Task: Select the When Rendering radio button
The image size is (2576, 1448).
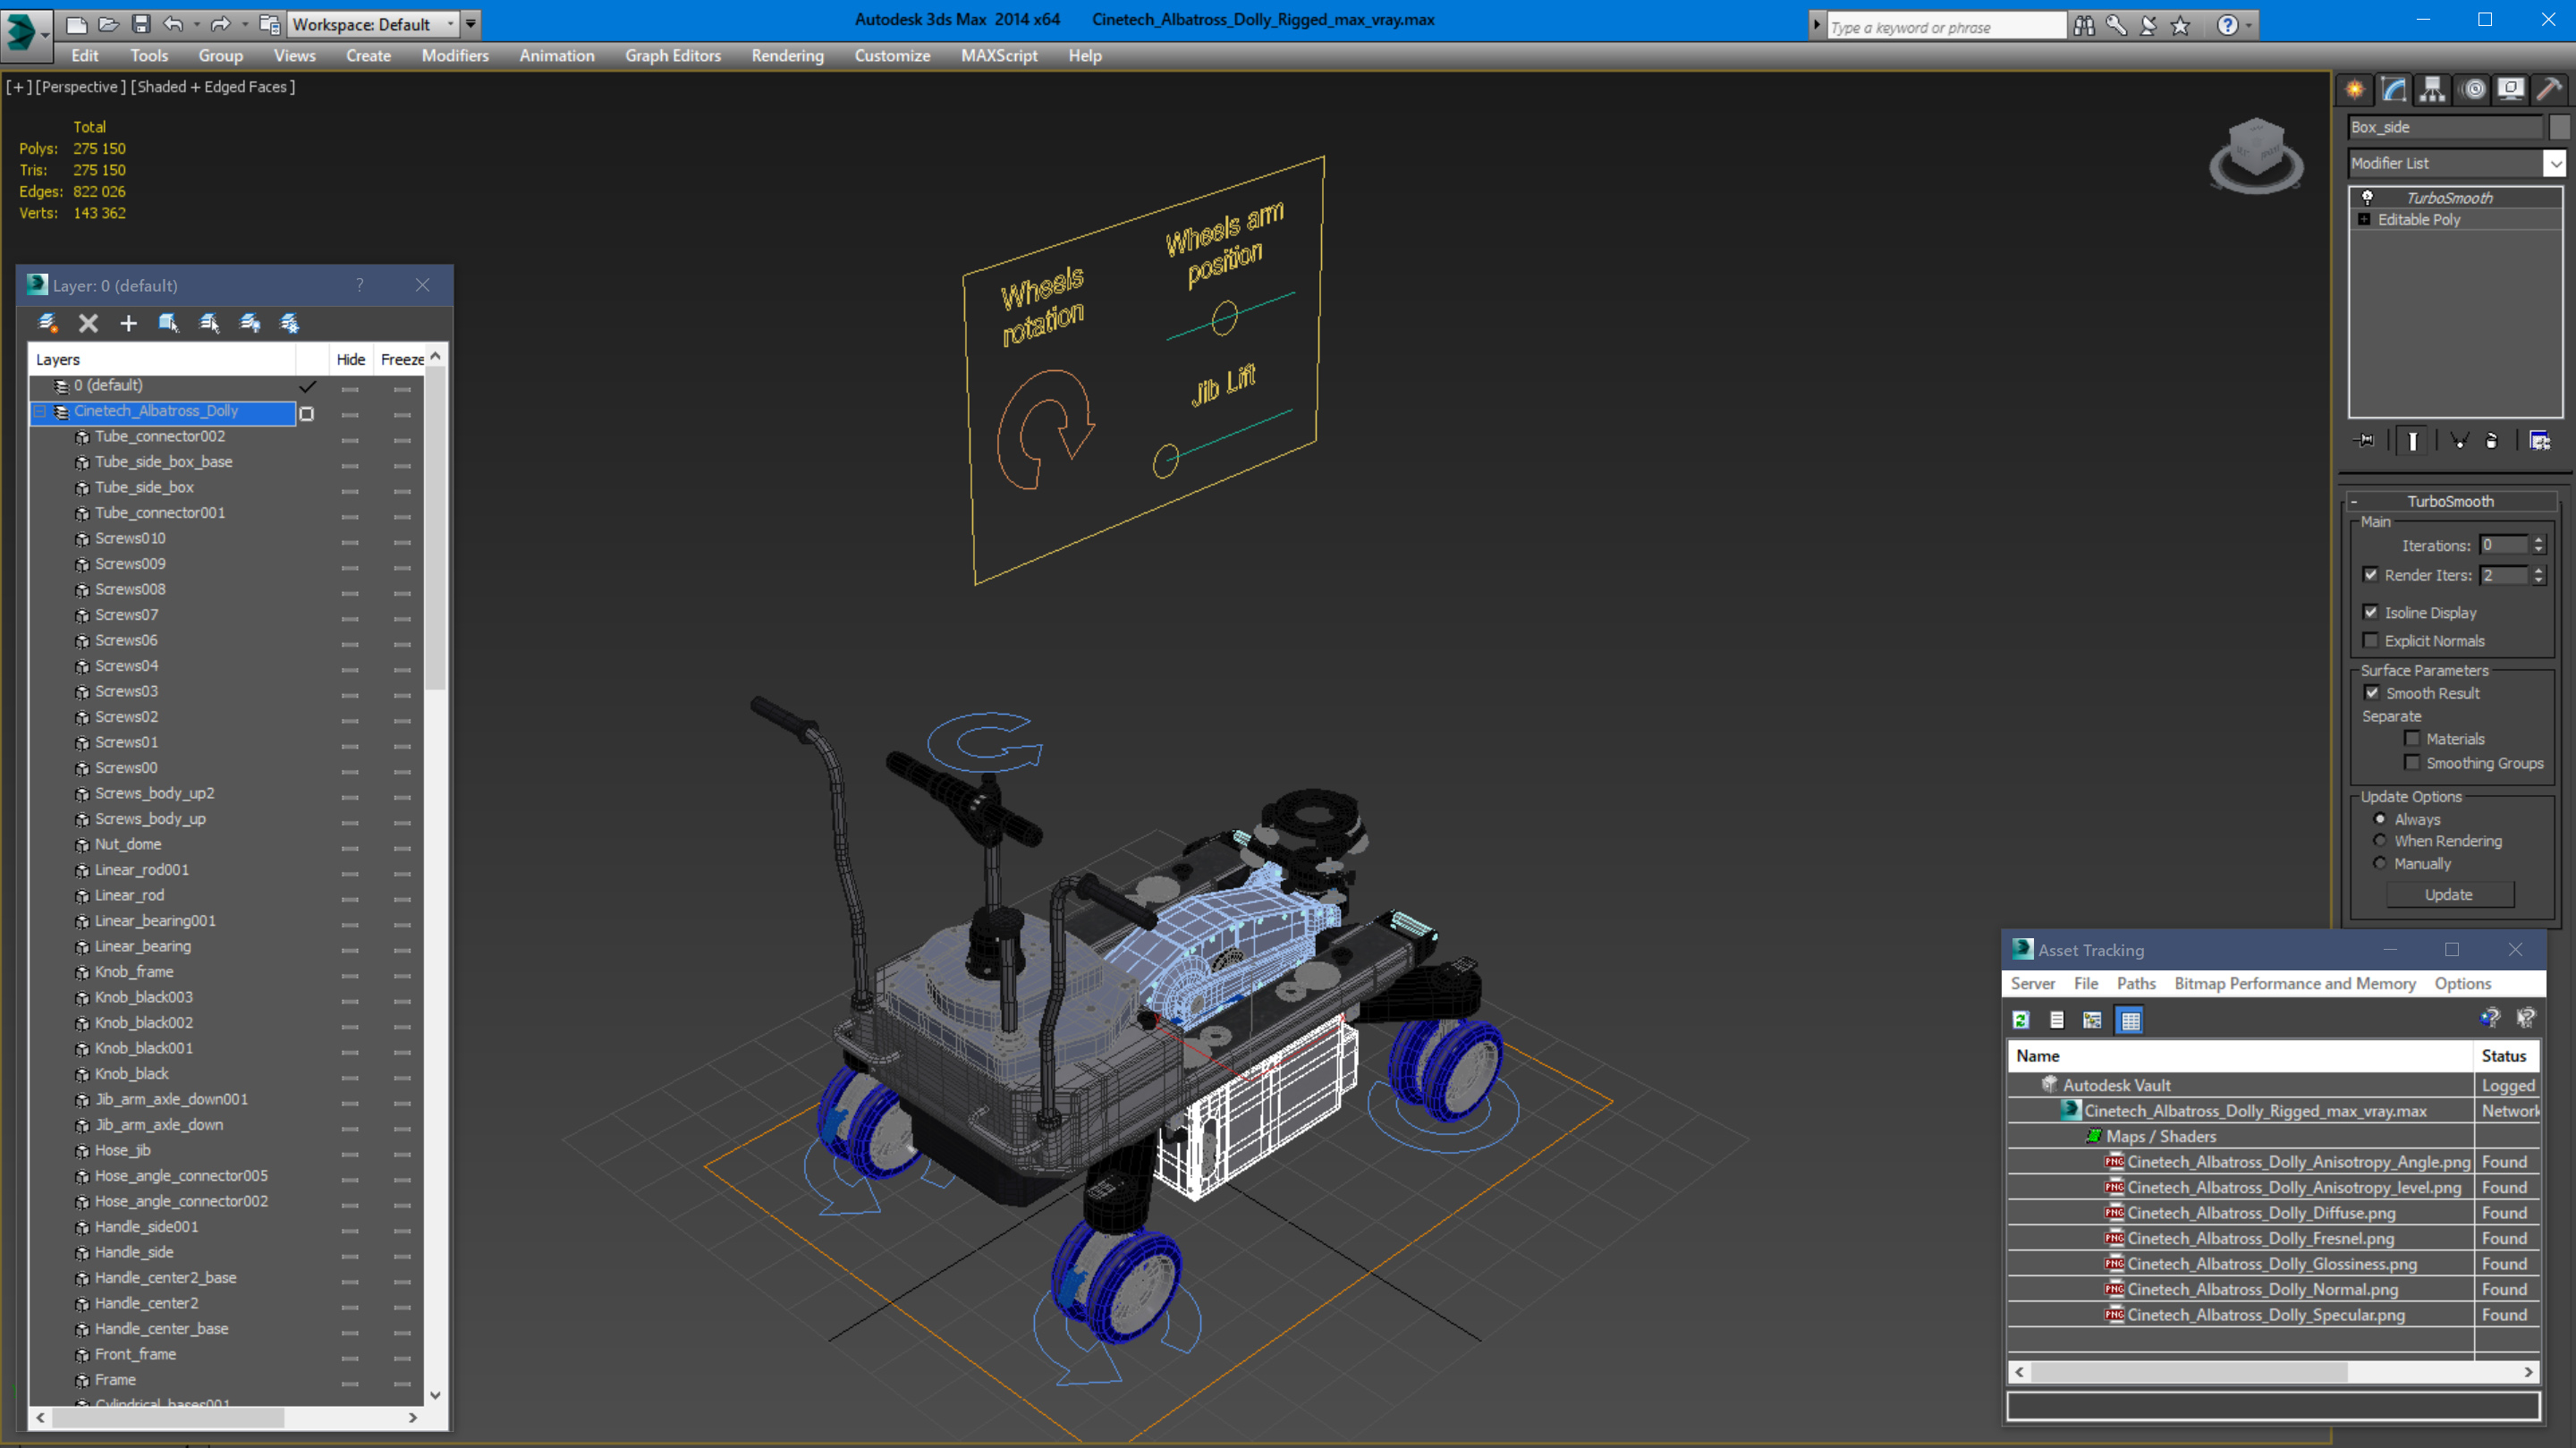Action: point(2380,840)
